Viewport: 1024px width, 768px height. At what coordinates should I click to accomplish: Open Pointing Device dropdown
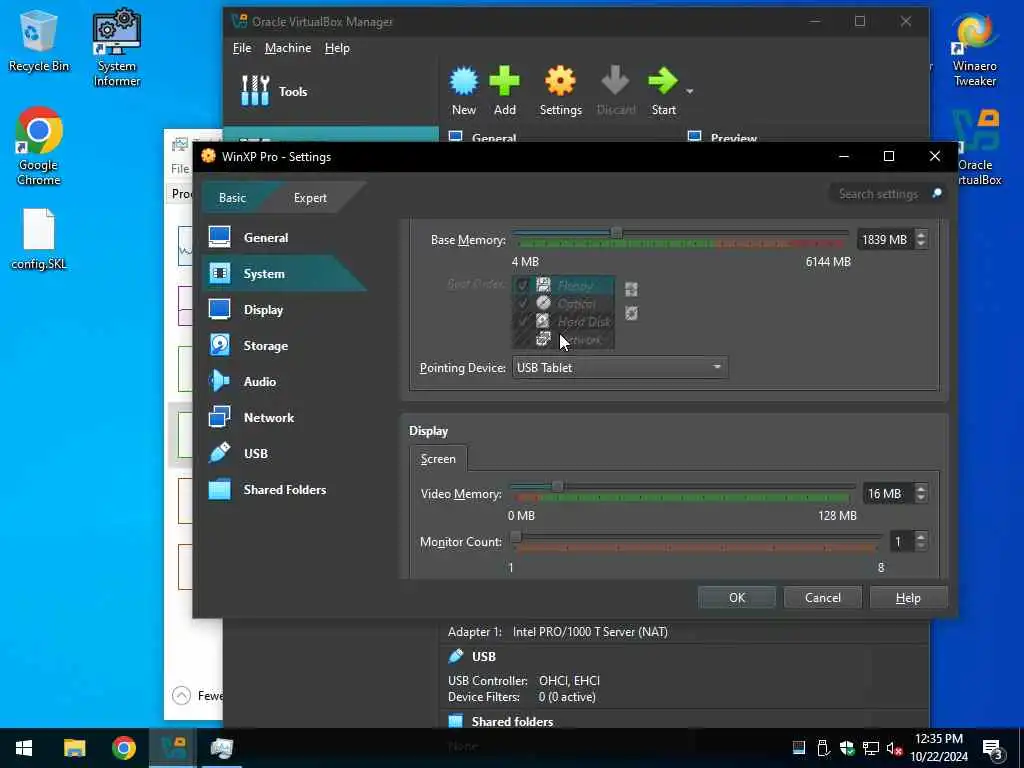pyautogui.click(x=620, y=368)
